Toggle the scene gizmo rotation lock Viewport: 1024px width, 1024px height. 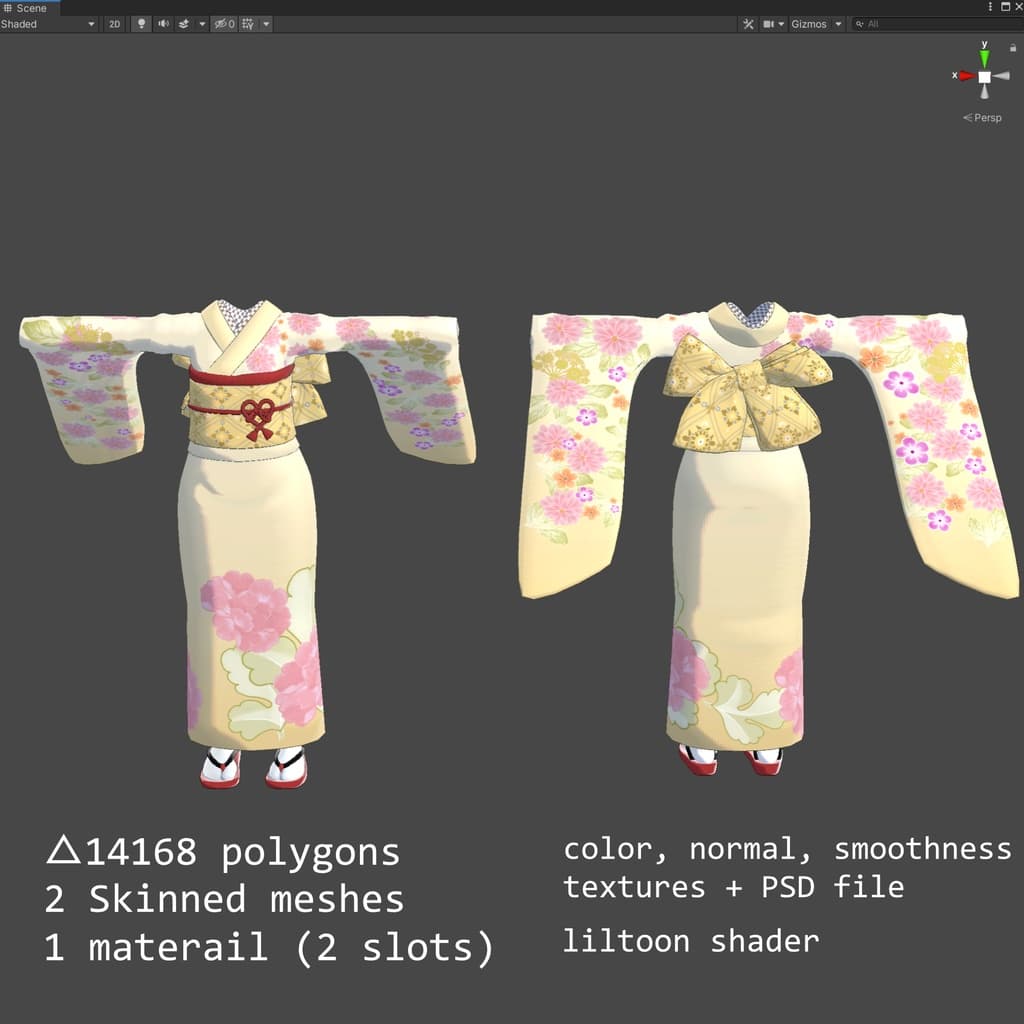pos(1013,48)
